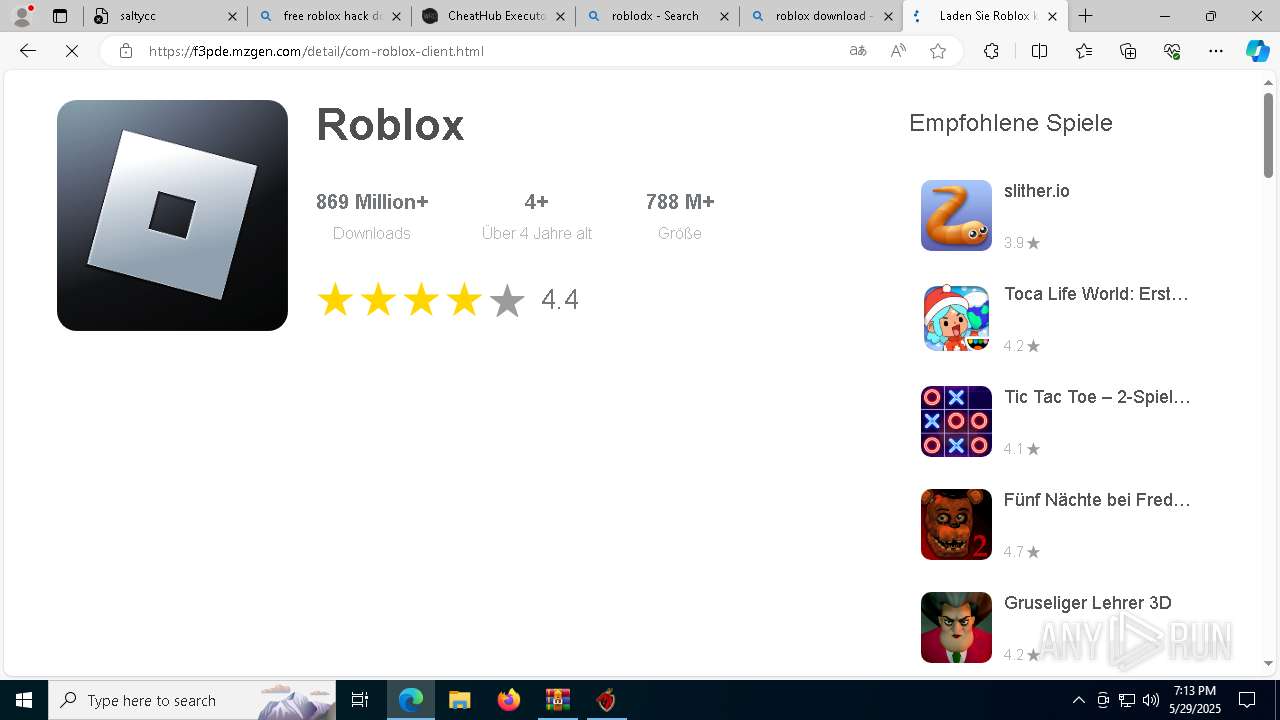Open the translate page icon
The width and height of the screenshot is (1280, 720).
(857, 51)
